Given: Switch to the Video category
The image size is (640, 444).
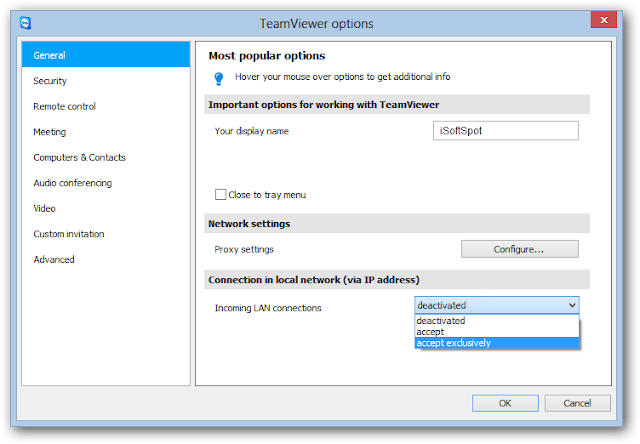Looking at the screenshot, I should [x=106, y=208].
